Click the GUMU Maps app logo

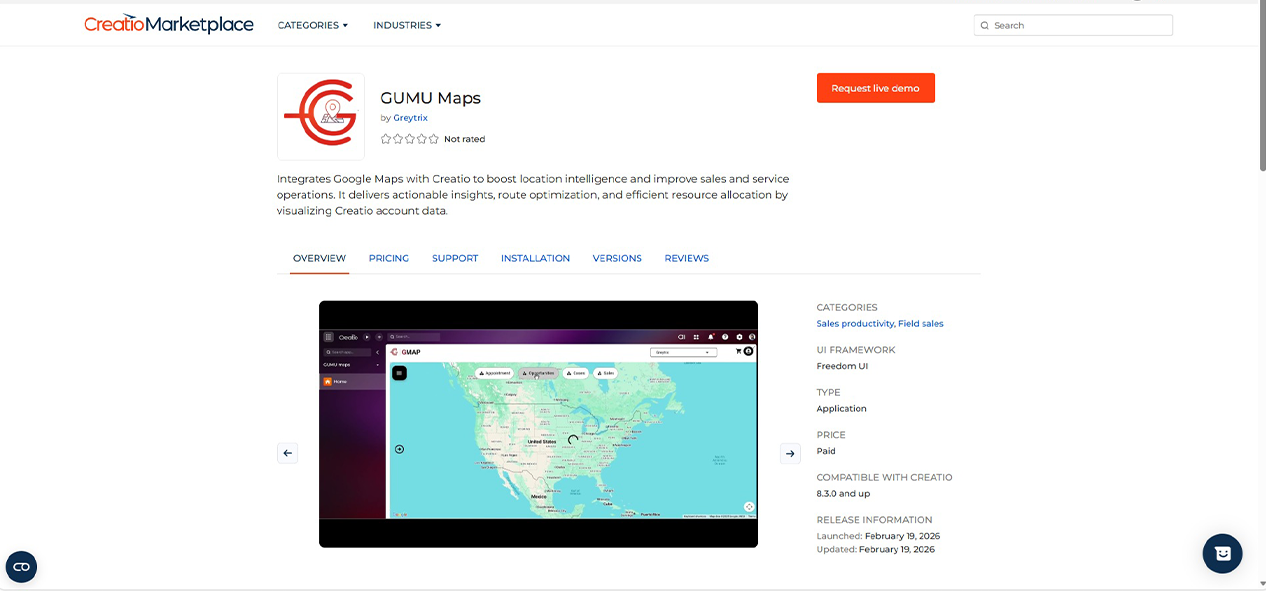(320, 116)
